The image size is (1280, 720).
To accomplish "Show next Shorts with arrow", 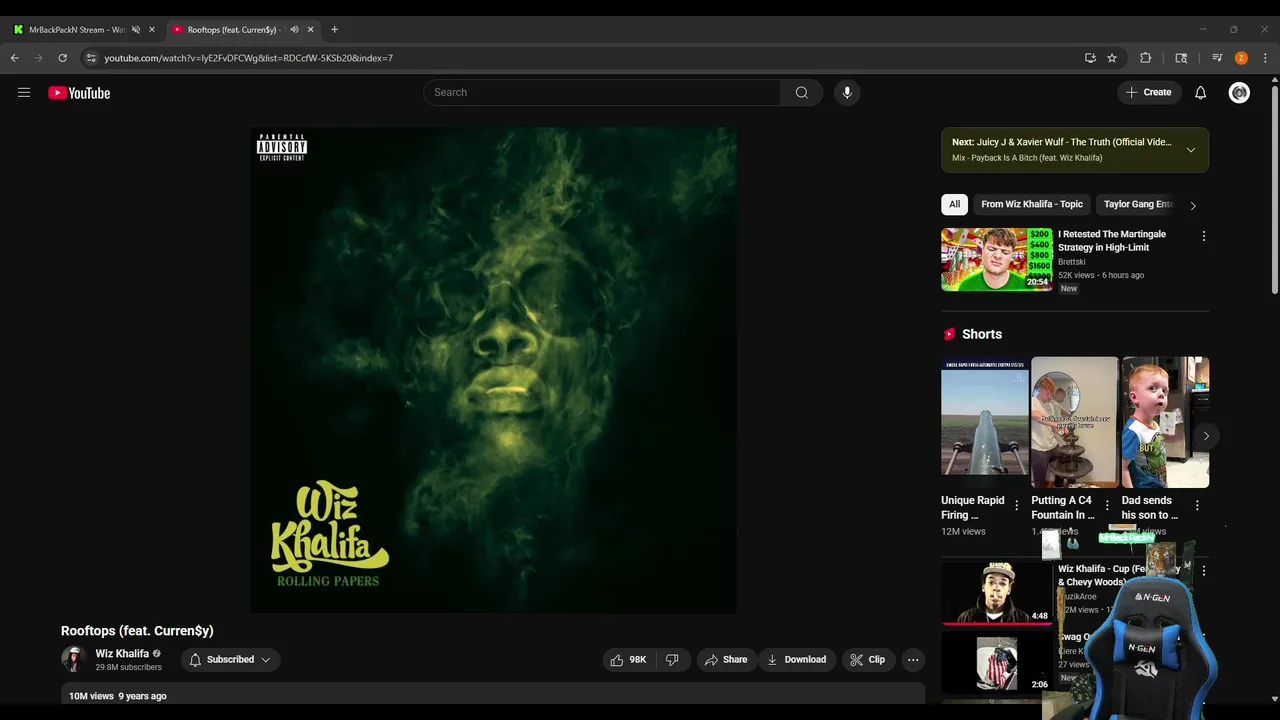I will tap(1206, 436).
